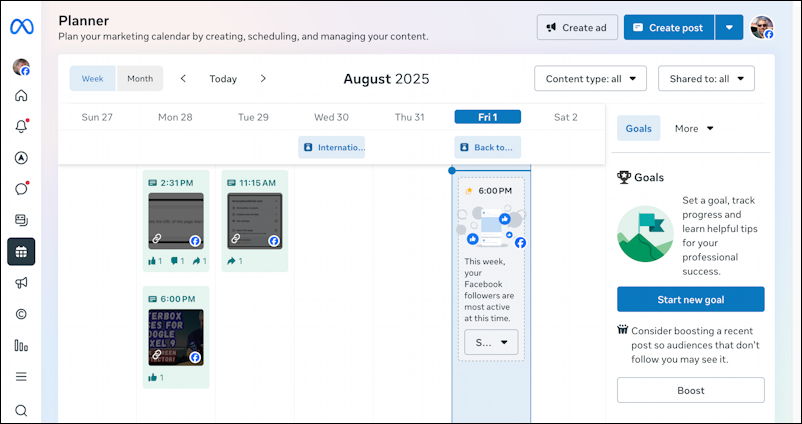Click the Search magnifier icon in sidebar
Viewport: 802px width, 424px height.
tap(21, 410)
